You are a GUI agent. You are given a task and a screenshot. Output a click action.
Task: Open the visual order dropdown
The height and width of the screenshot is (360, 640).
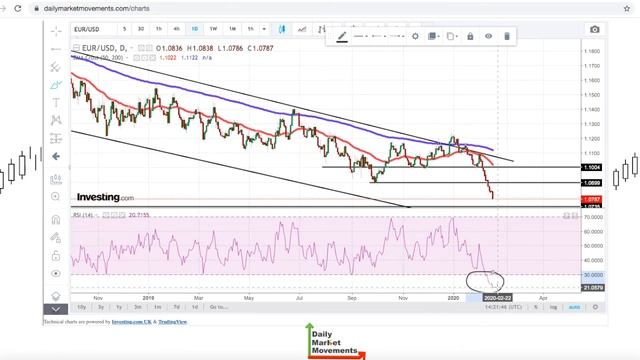click(433, 36)
